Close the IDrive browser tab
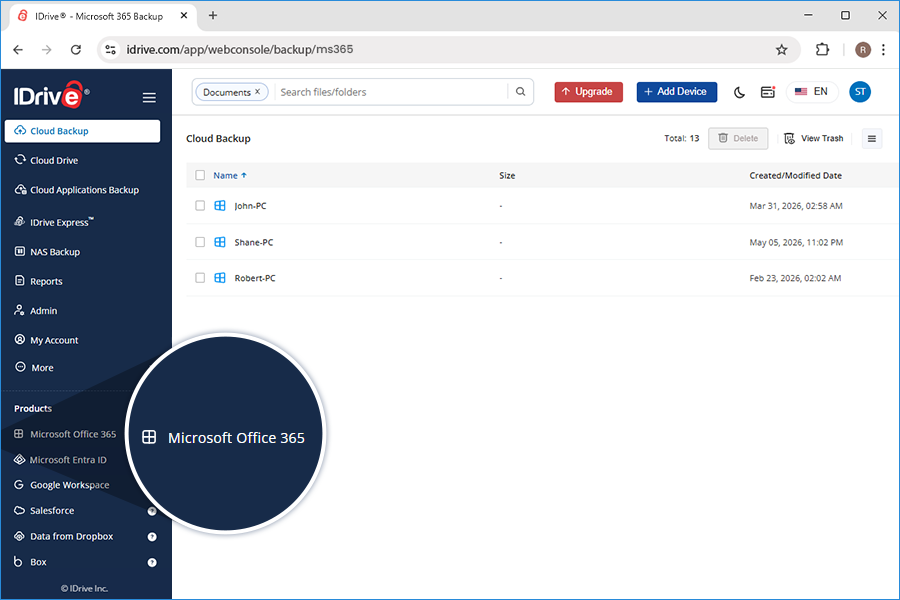The width and height of the screenshot is (900, 600). tap(184, 16)
